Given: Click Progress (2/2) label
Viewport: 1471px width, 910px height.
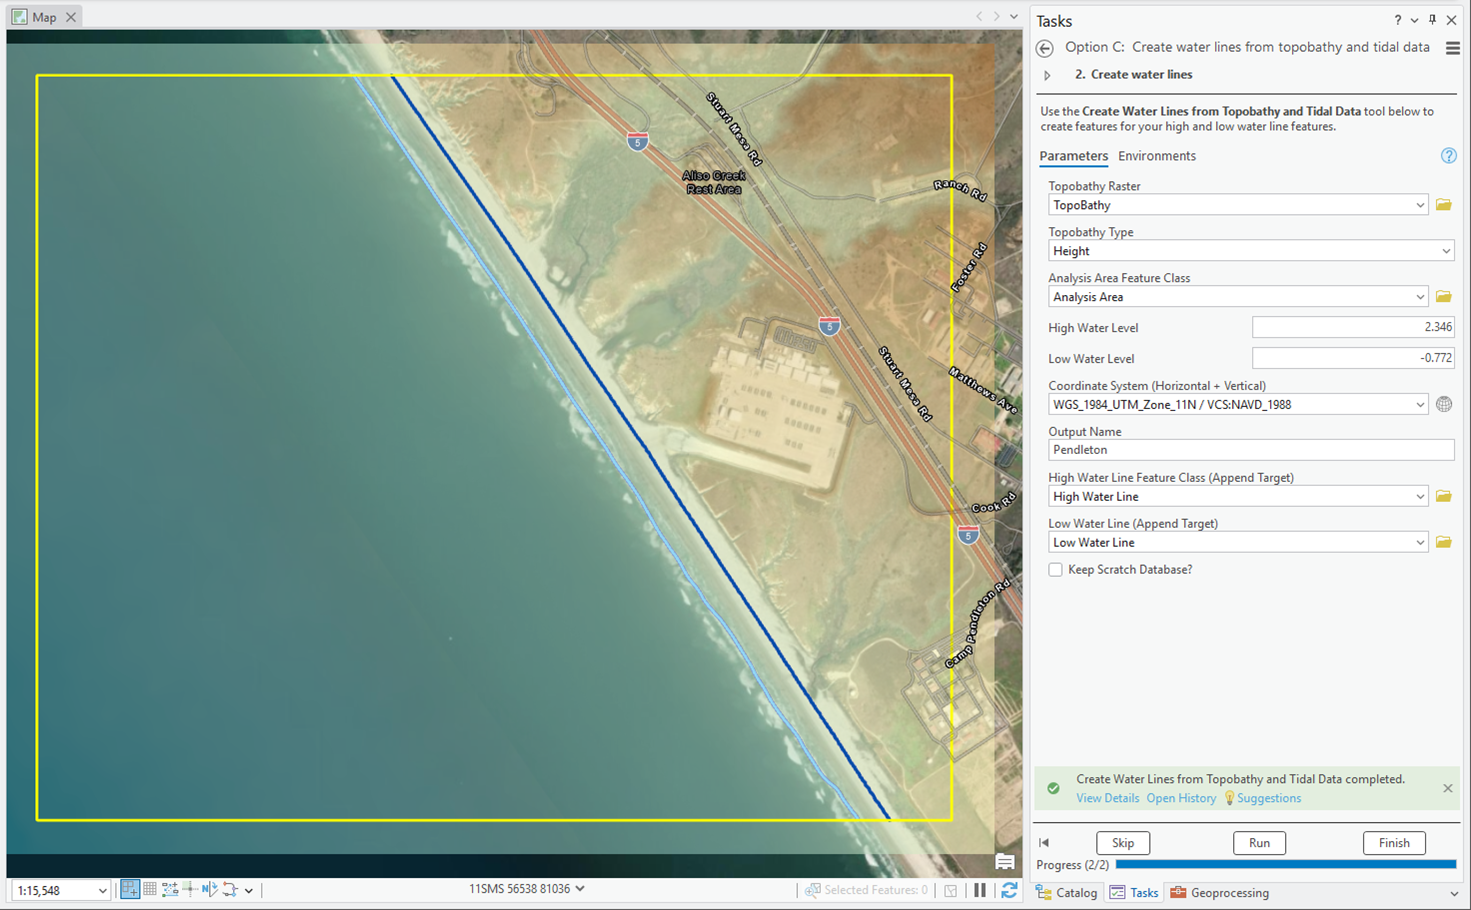Looking at the screenshot, I should (1073, 865).
